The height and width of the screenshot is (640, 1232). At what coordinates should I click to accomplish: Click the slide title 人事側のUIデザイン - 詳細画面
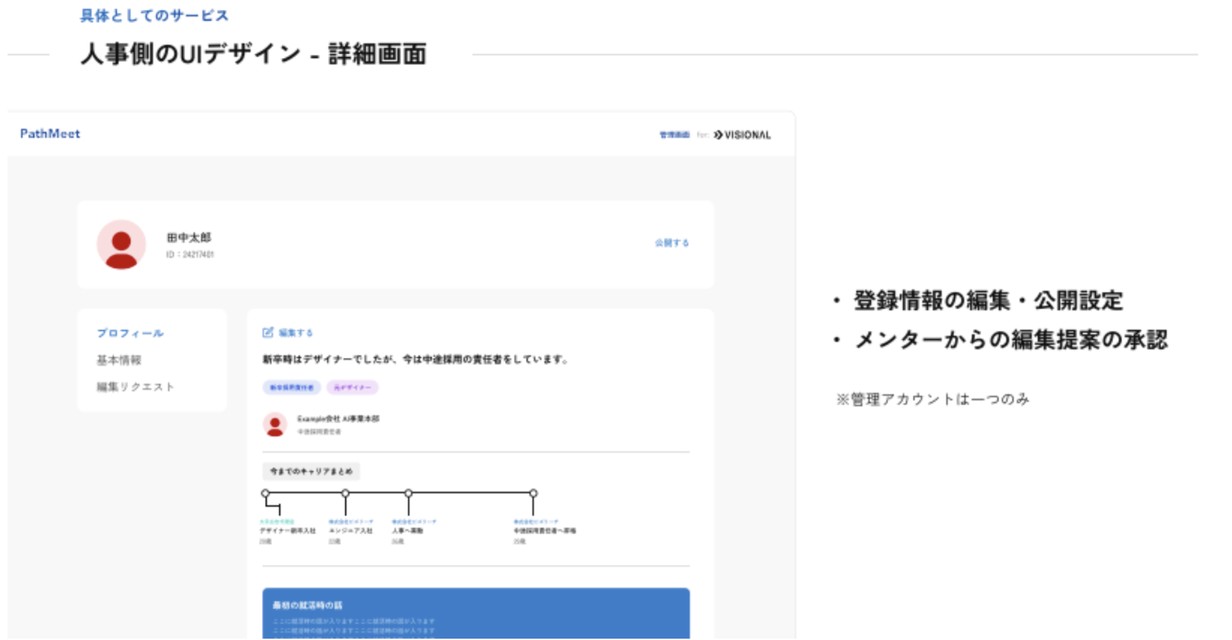254,54
